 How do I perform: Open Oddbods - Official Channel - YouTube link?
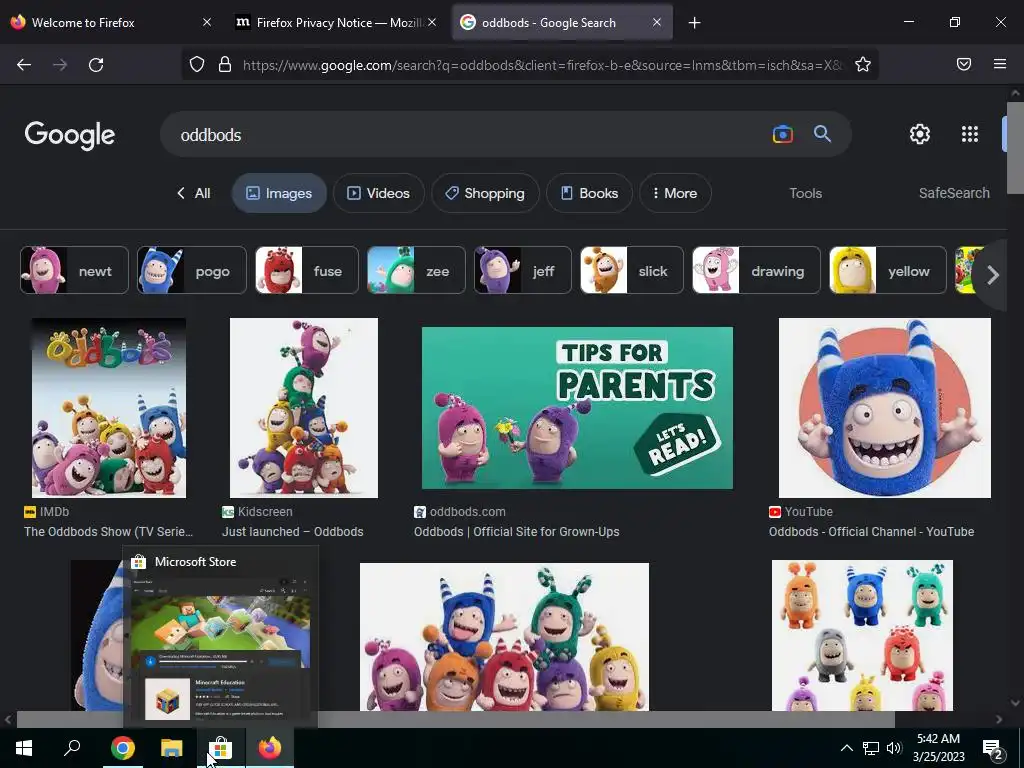[871, 532]
